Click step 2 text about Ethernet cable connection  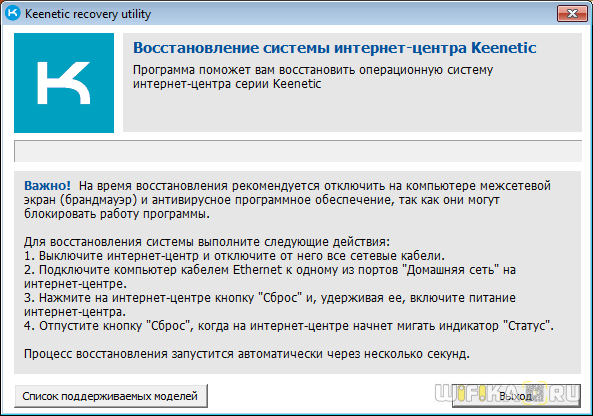270,276
